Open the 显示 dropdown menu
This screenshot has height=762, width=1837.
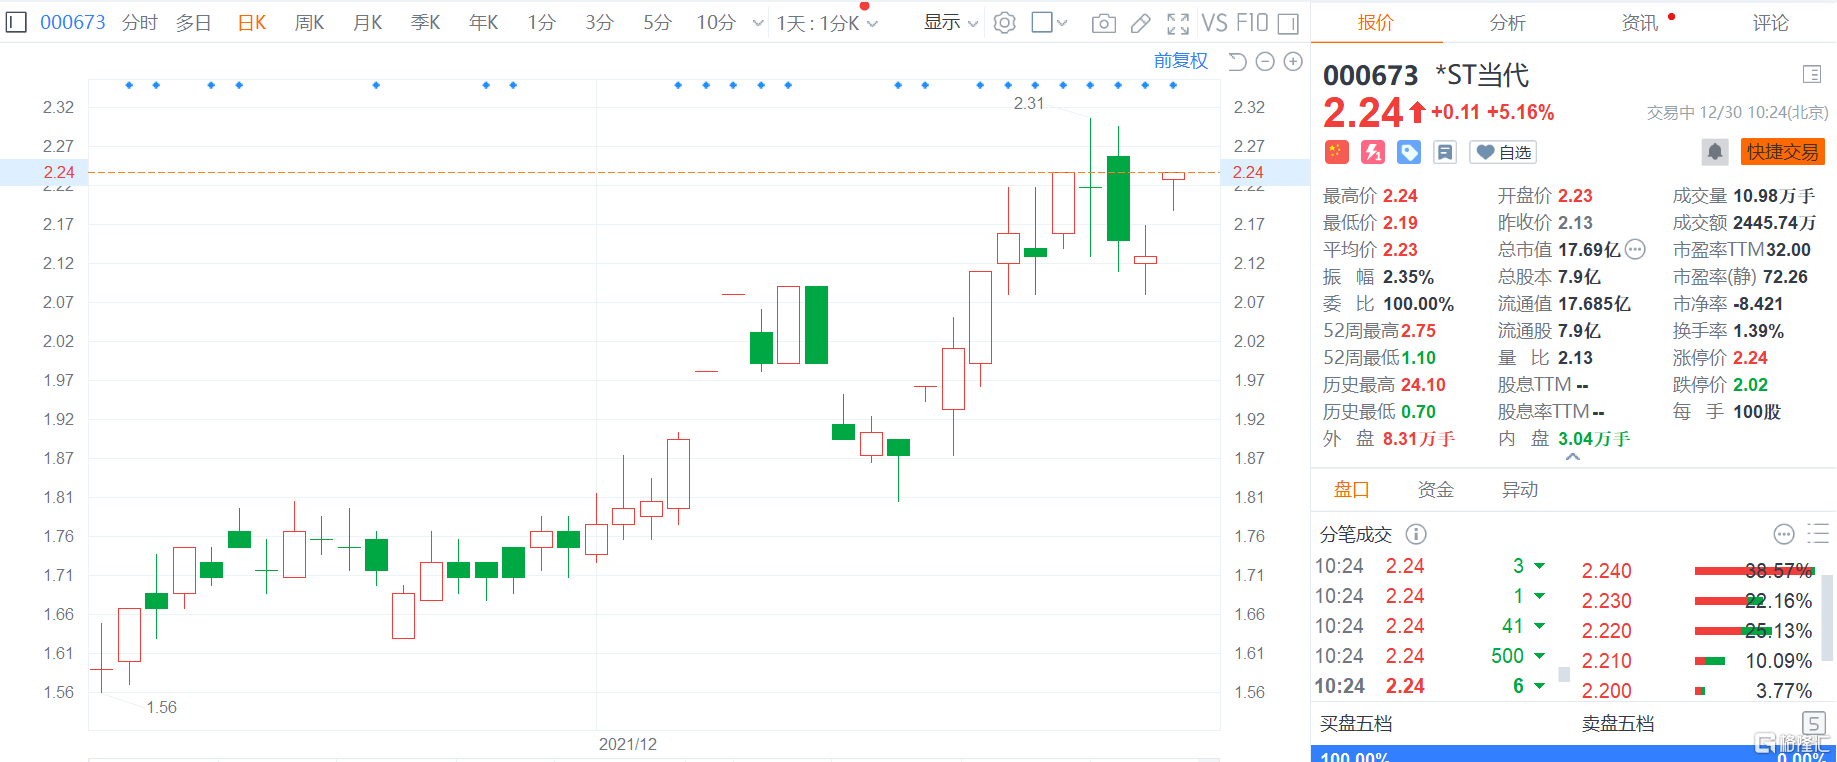point(950,23)
